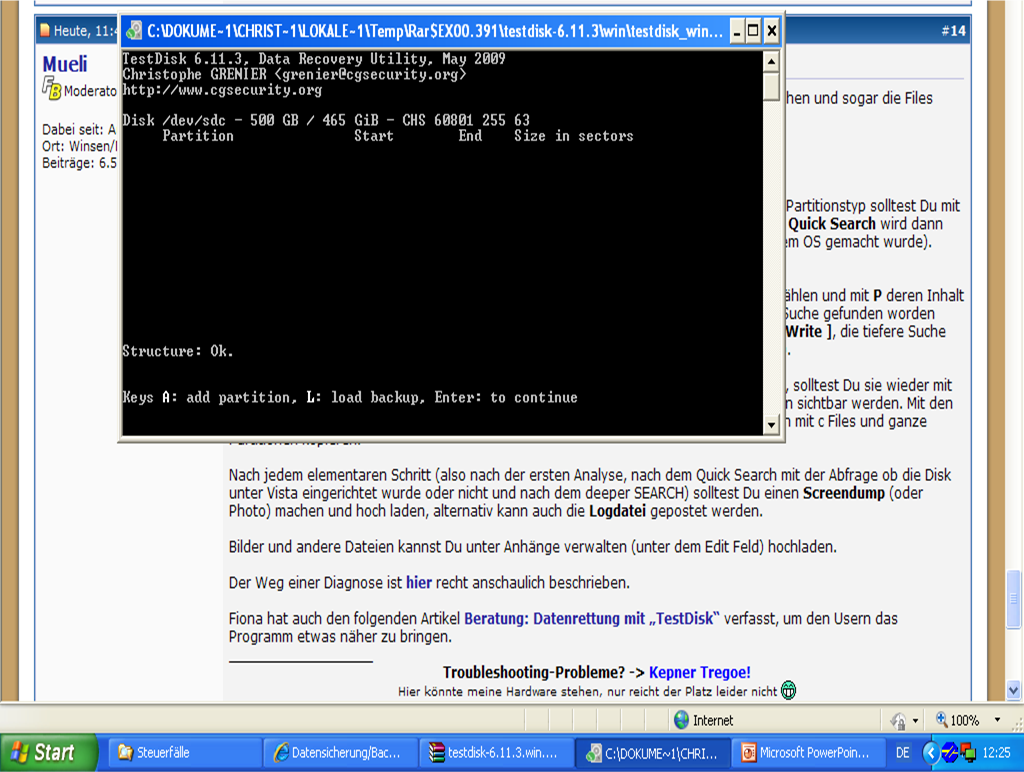Viewport: 1024px width, 772px height.
Task: Click the WinRAR books icon on testdisk taskbar button
Action: [x=436, y=752]
